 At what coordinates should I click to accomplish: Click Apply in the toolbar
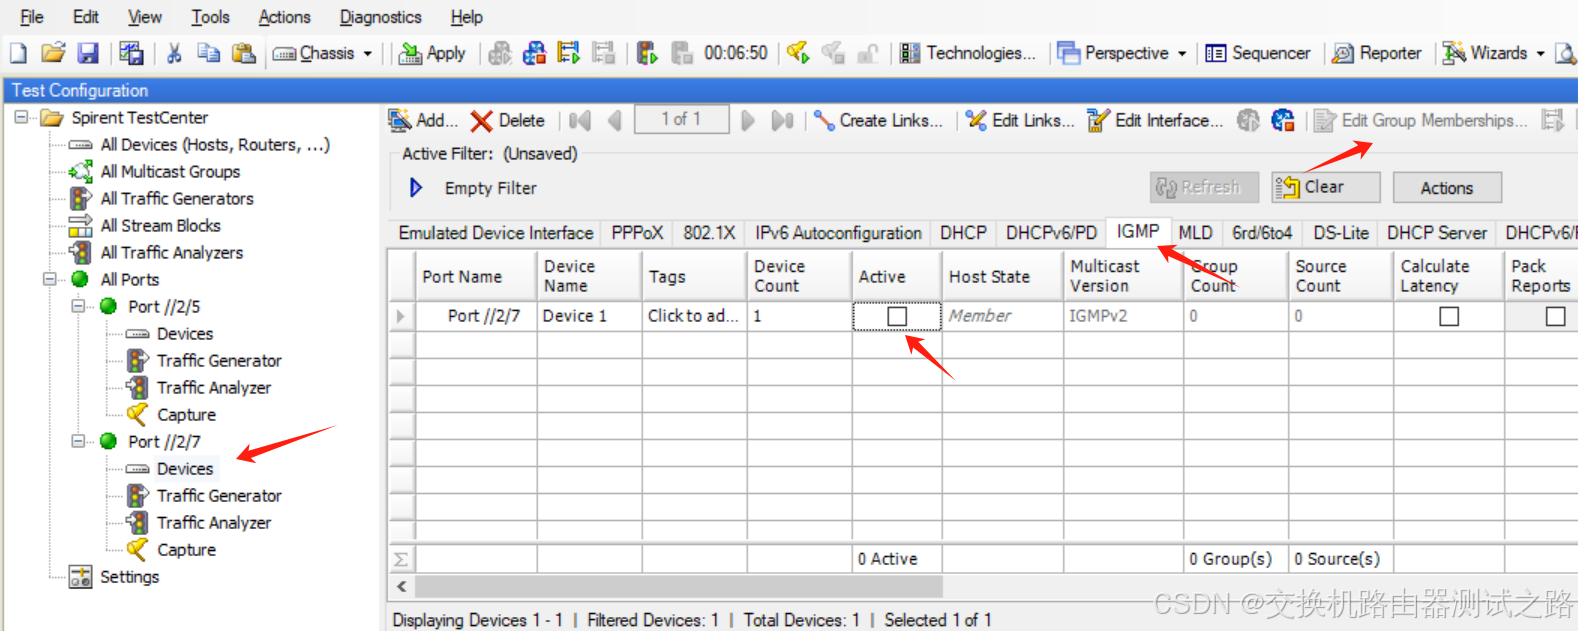[x=432, y=53]
